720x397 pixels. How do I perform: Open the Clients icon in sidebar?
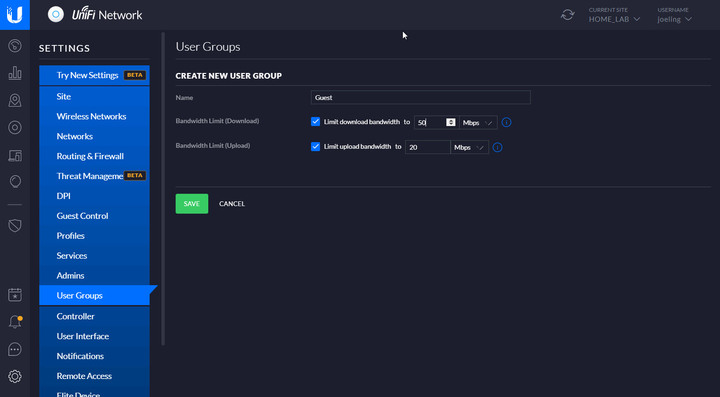tap(15, 155)
